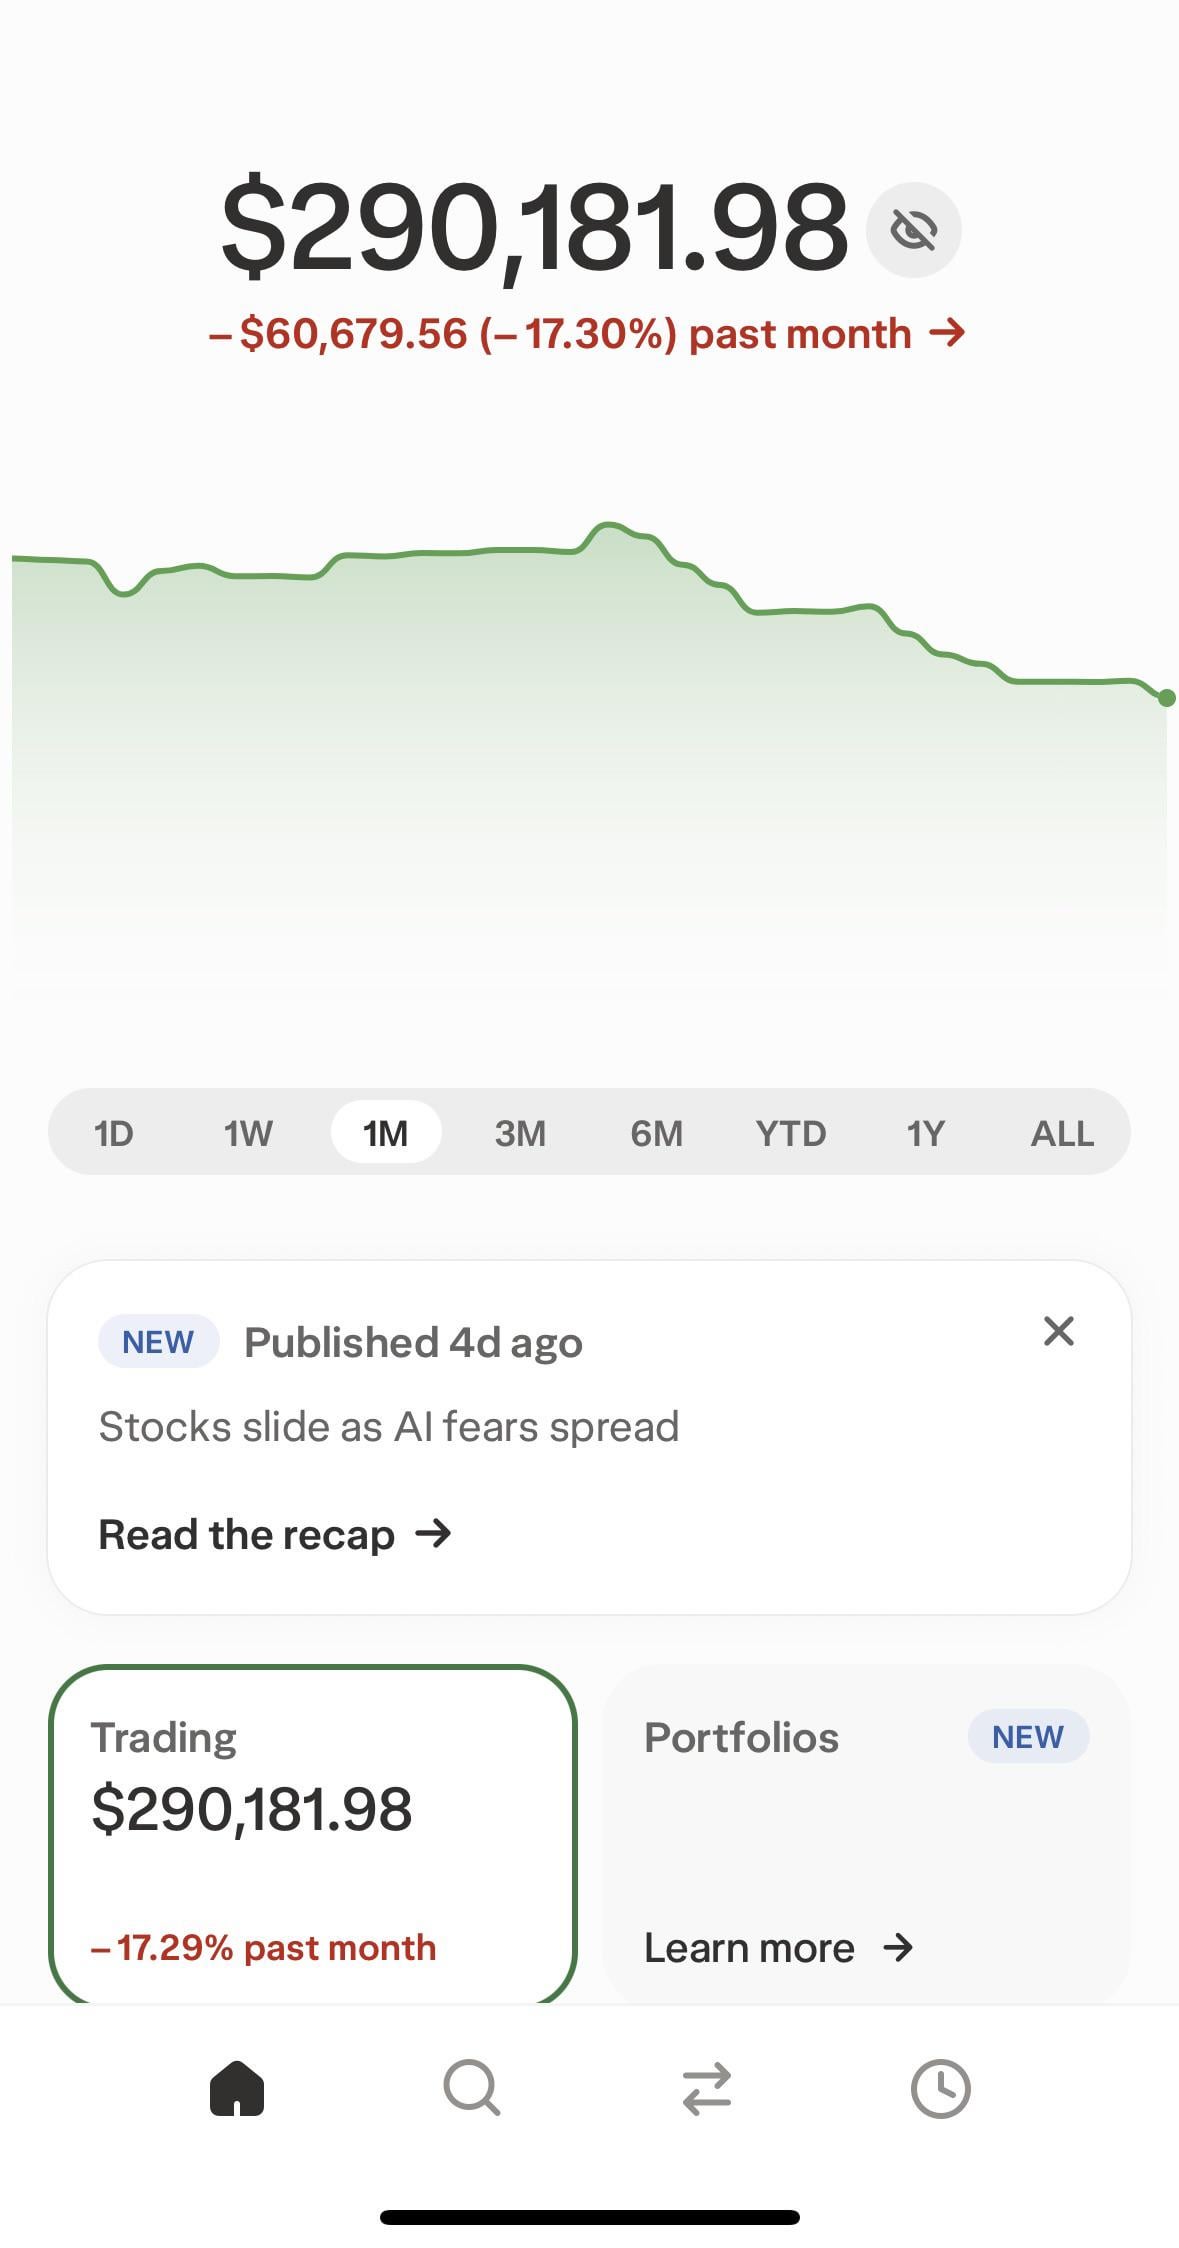Open the Search magnifier tab
This screenshot has height=2248, width=1179.
pyautogui.click(x=471, y=2088)
